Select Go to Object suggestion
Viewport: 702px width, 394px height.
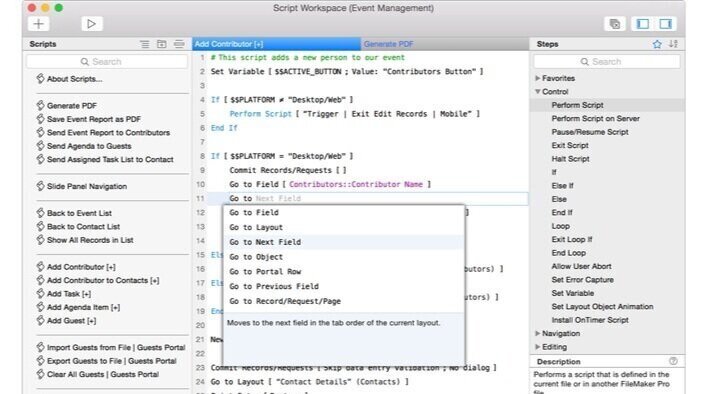tap(343, 257)
